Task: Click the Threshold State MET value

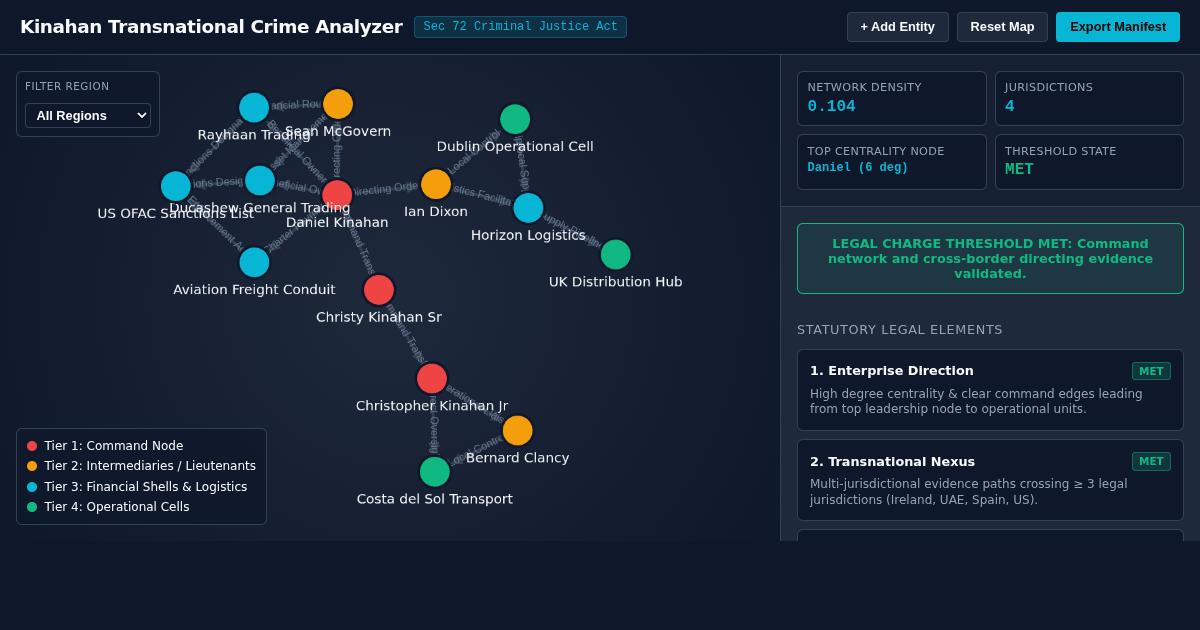Action: tap(1019, 170)
